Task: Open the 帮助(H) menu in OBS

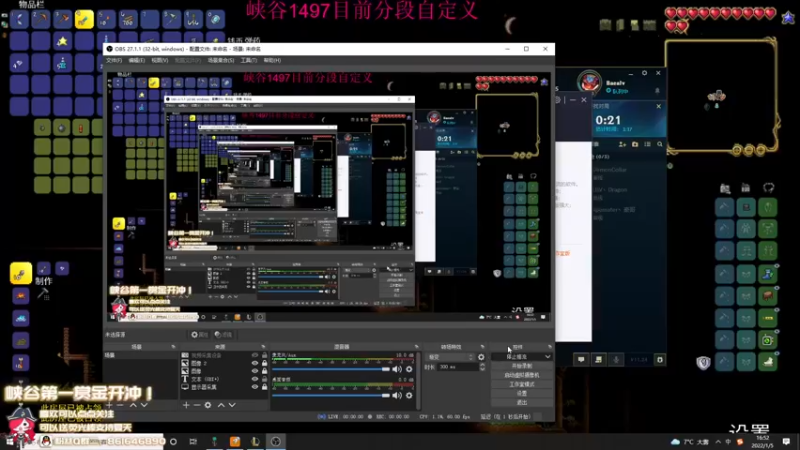Action: coord(272,60)
